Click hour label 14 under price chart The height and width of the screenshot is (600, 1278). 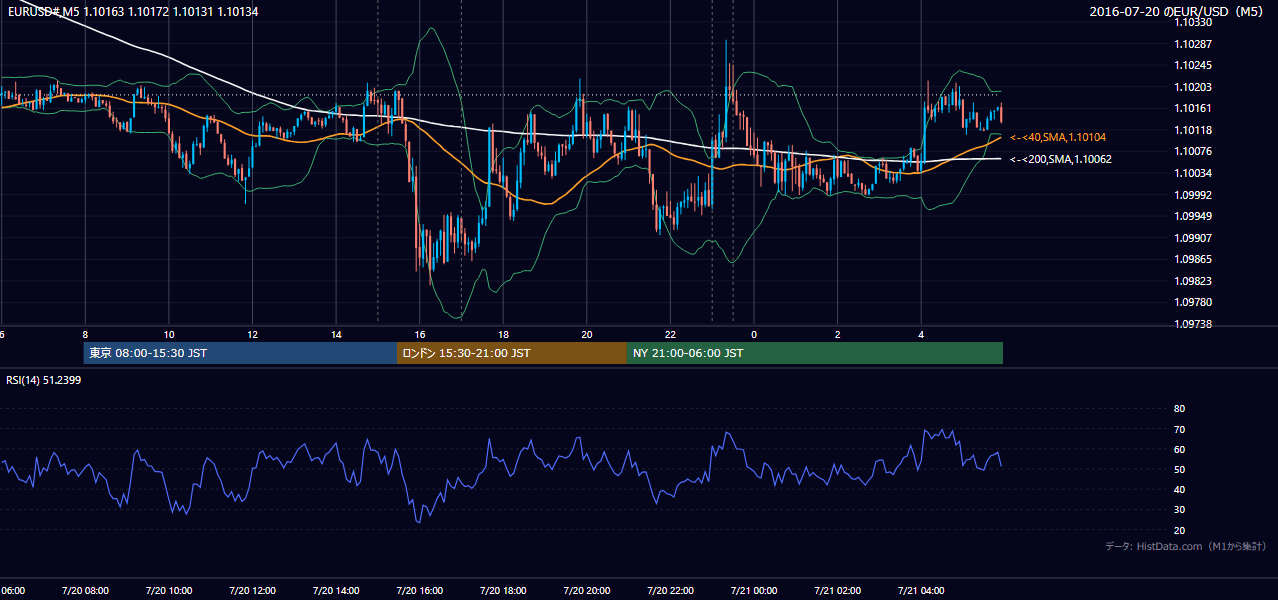point(336,335)
